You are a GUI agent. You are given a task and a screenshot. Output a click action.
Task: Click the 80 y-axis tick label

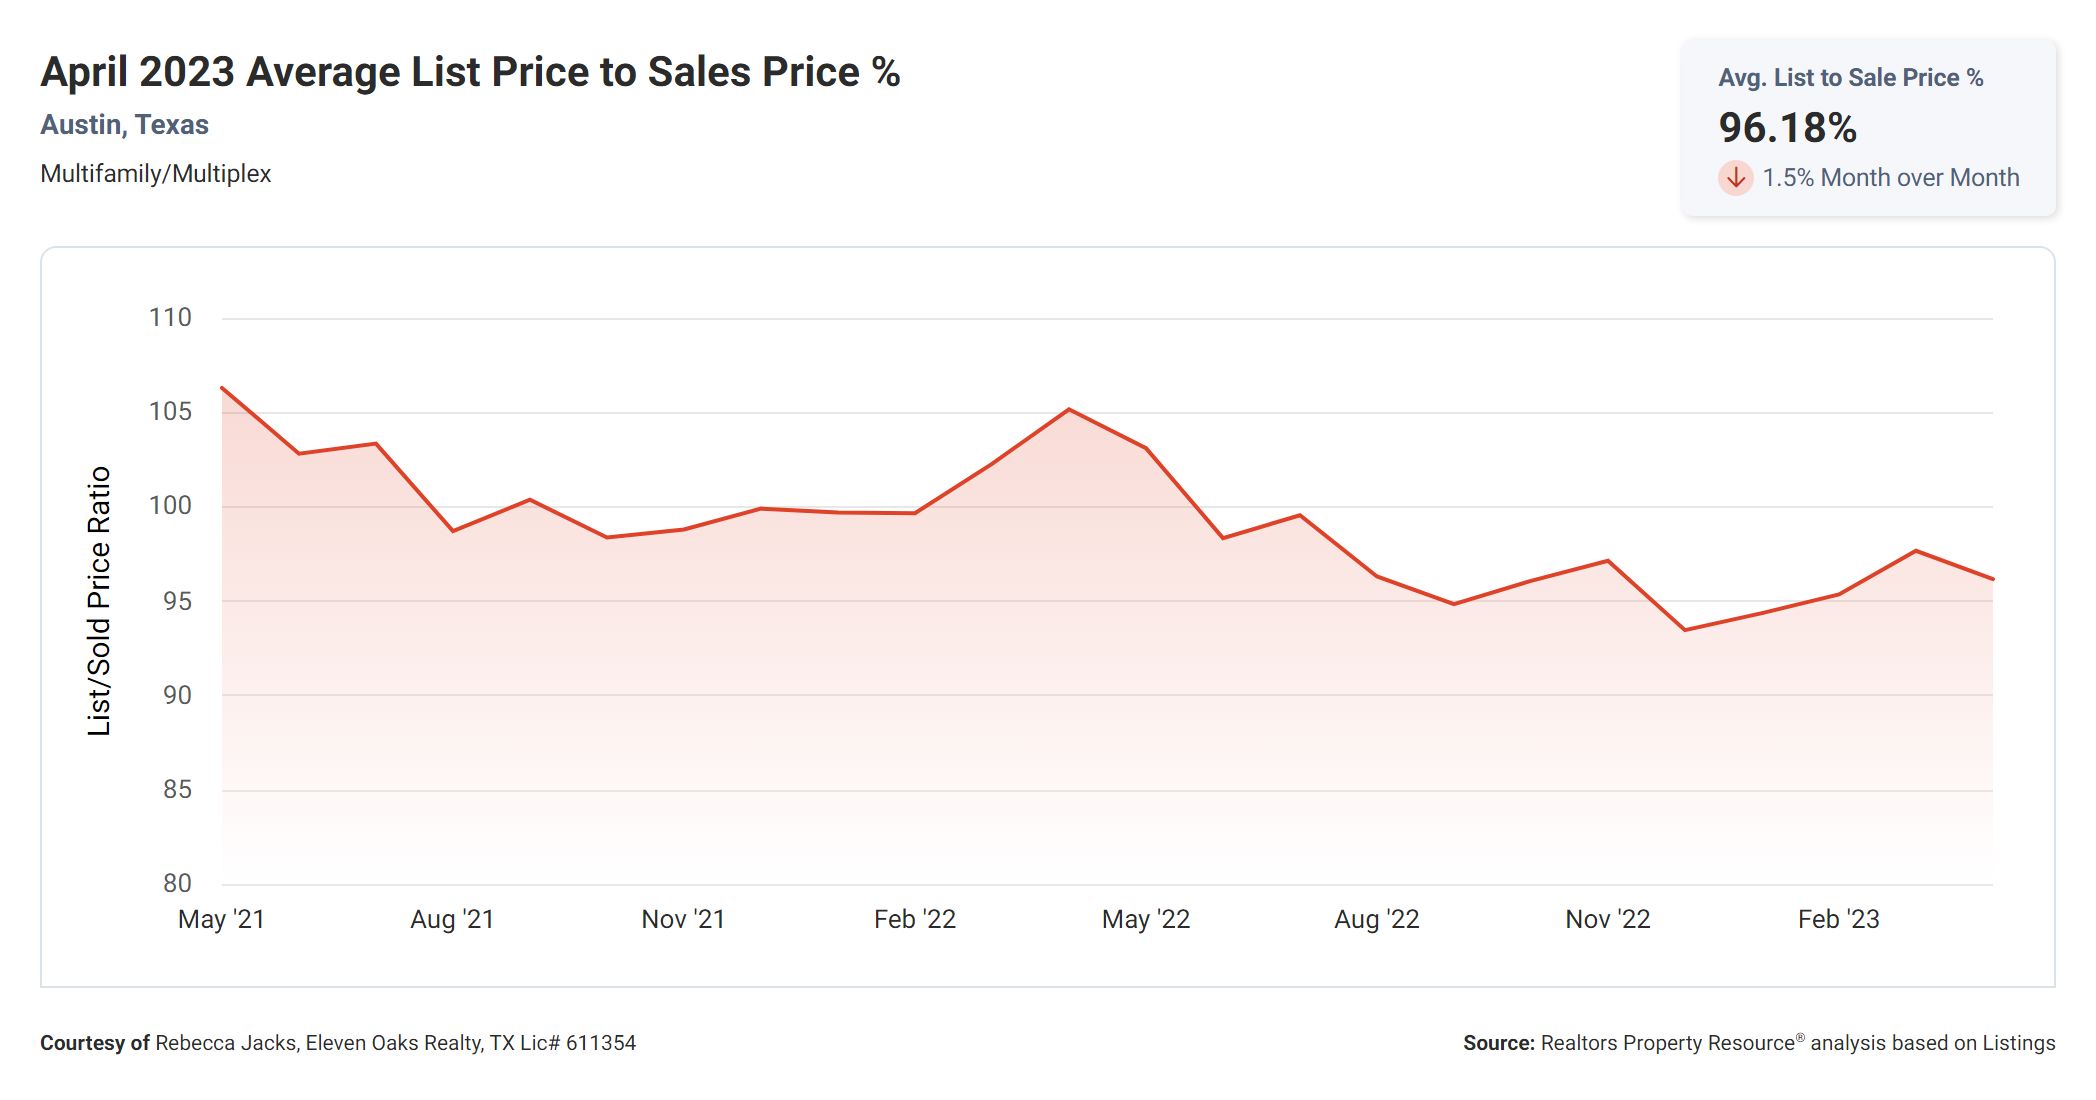click(177, 883)
